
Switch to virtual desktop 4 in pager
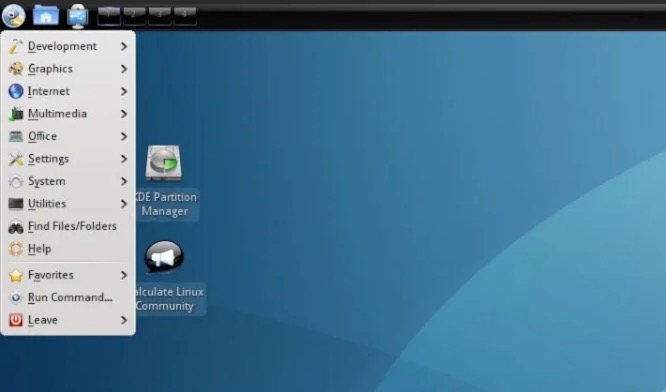[x=185, y=16]
